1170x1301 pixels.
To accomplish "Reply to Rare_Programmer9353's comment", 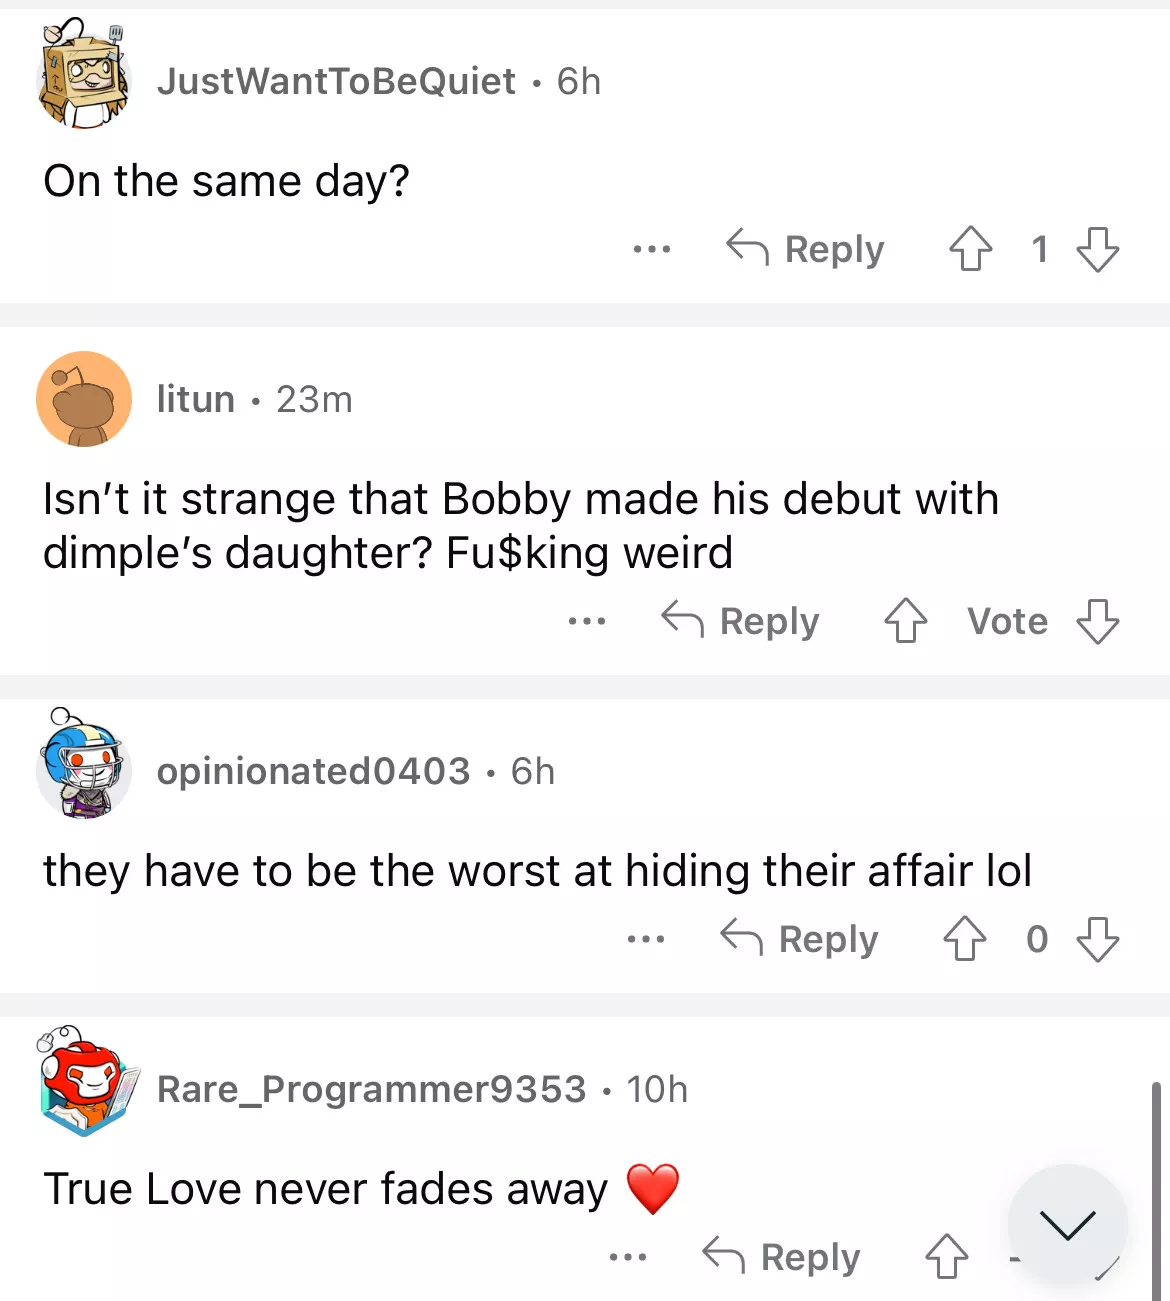I will [x=781, y=1257].
